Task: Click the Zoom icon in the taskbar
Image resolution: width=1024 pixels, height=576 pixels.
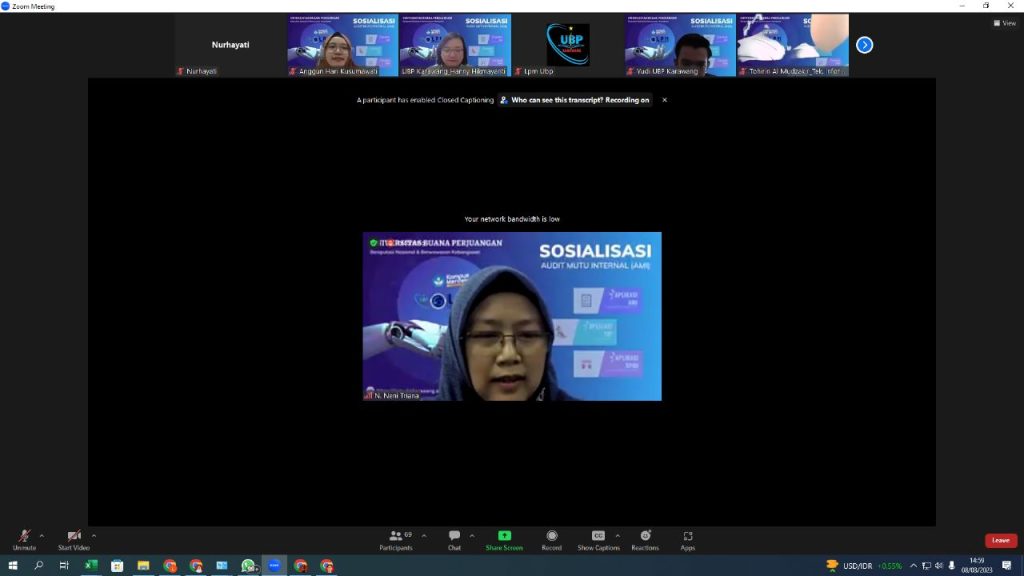Action: point(274,566)
